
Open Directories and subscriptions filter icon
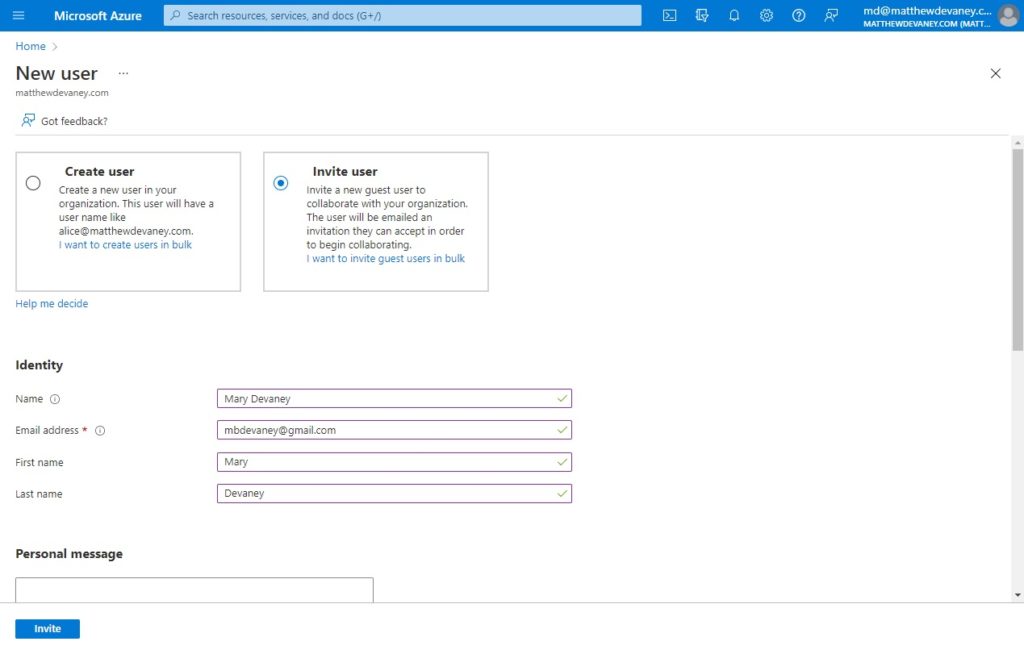(x=702, y=15)
